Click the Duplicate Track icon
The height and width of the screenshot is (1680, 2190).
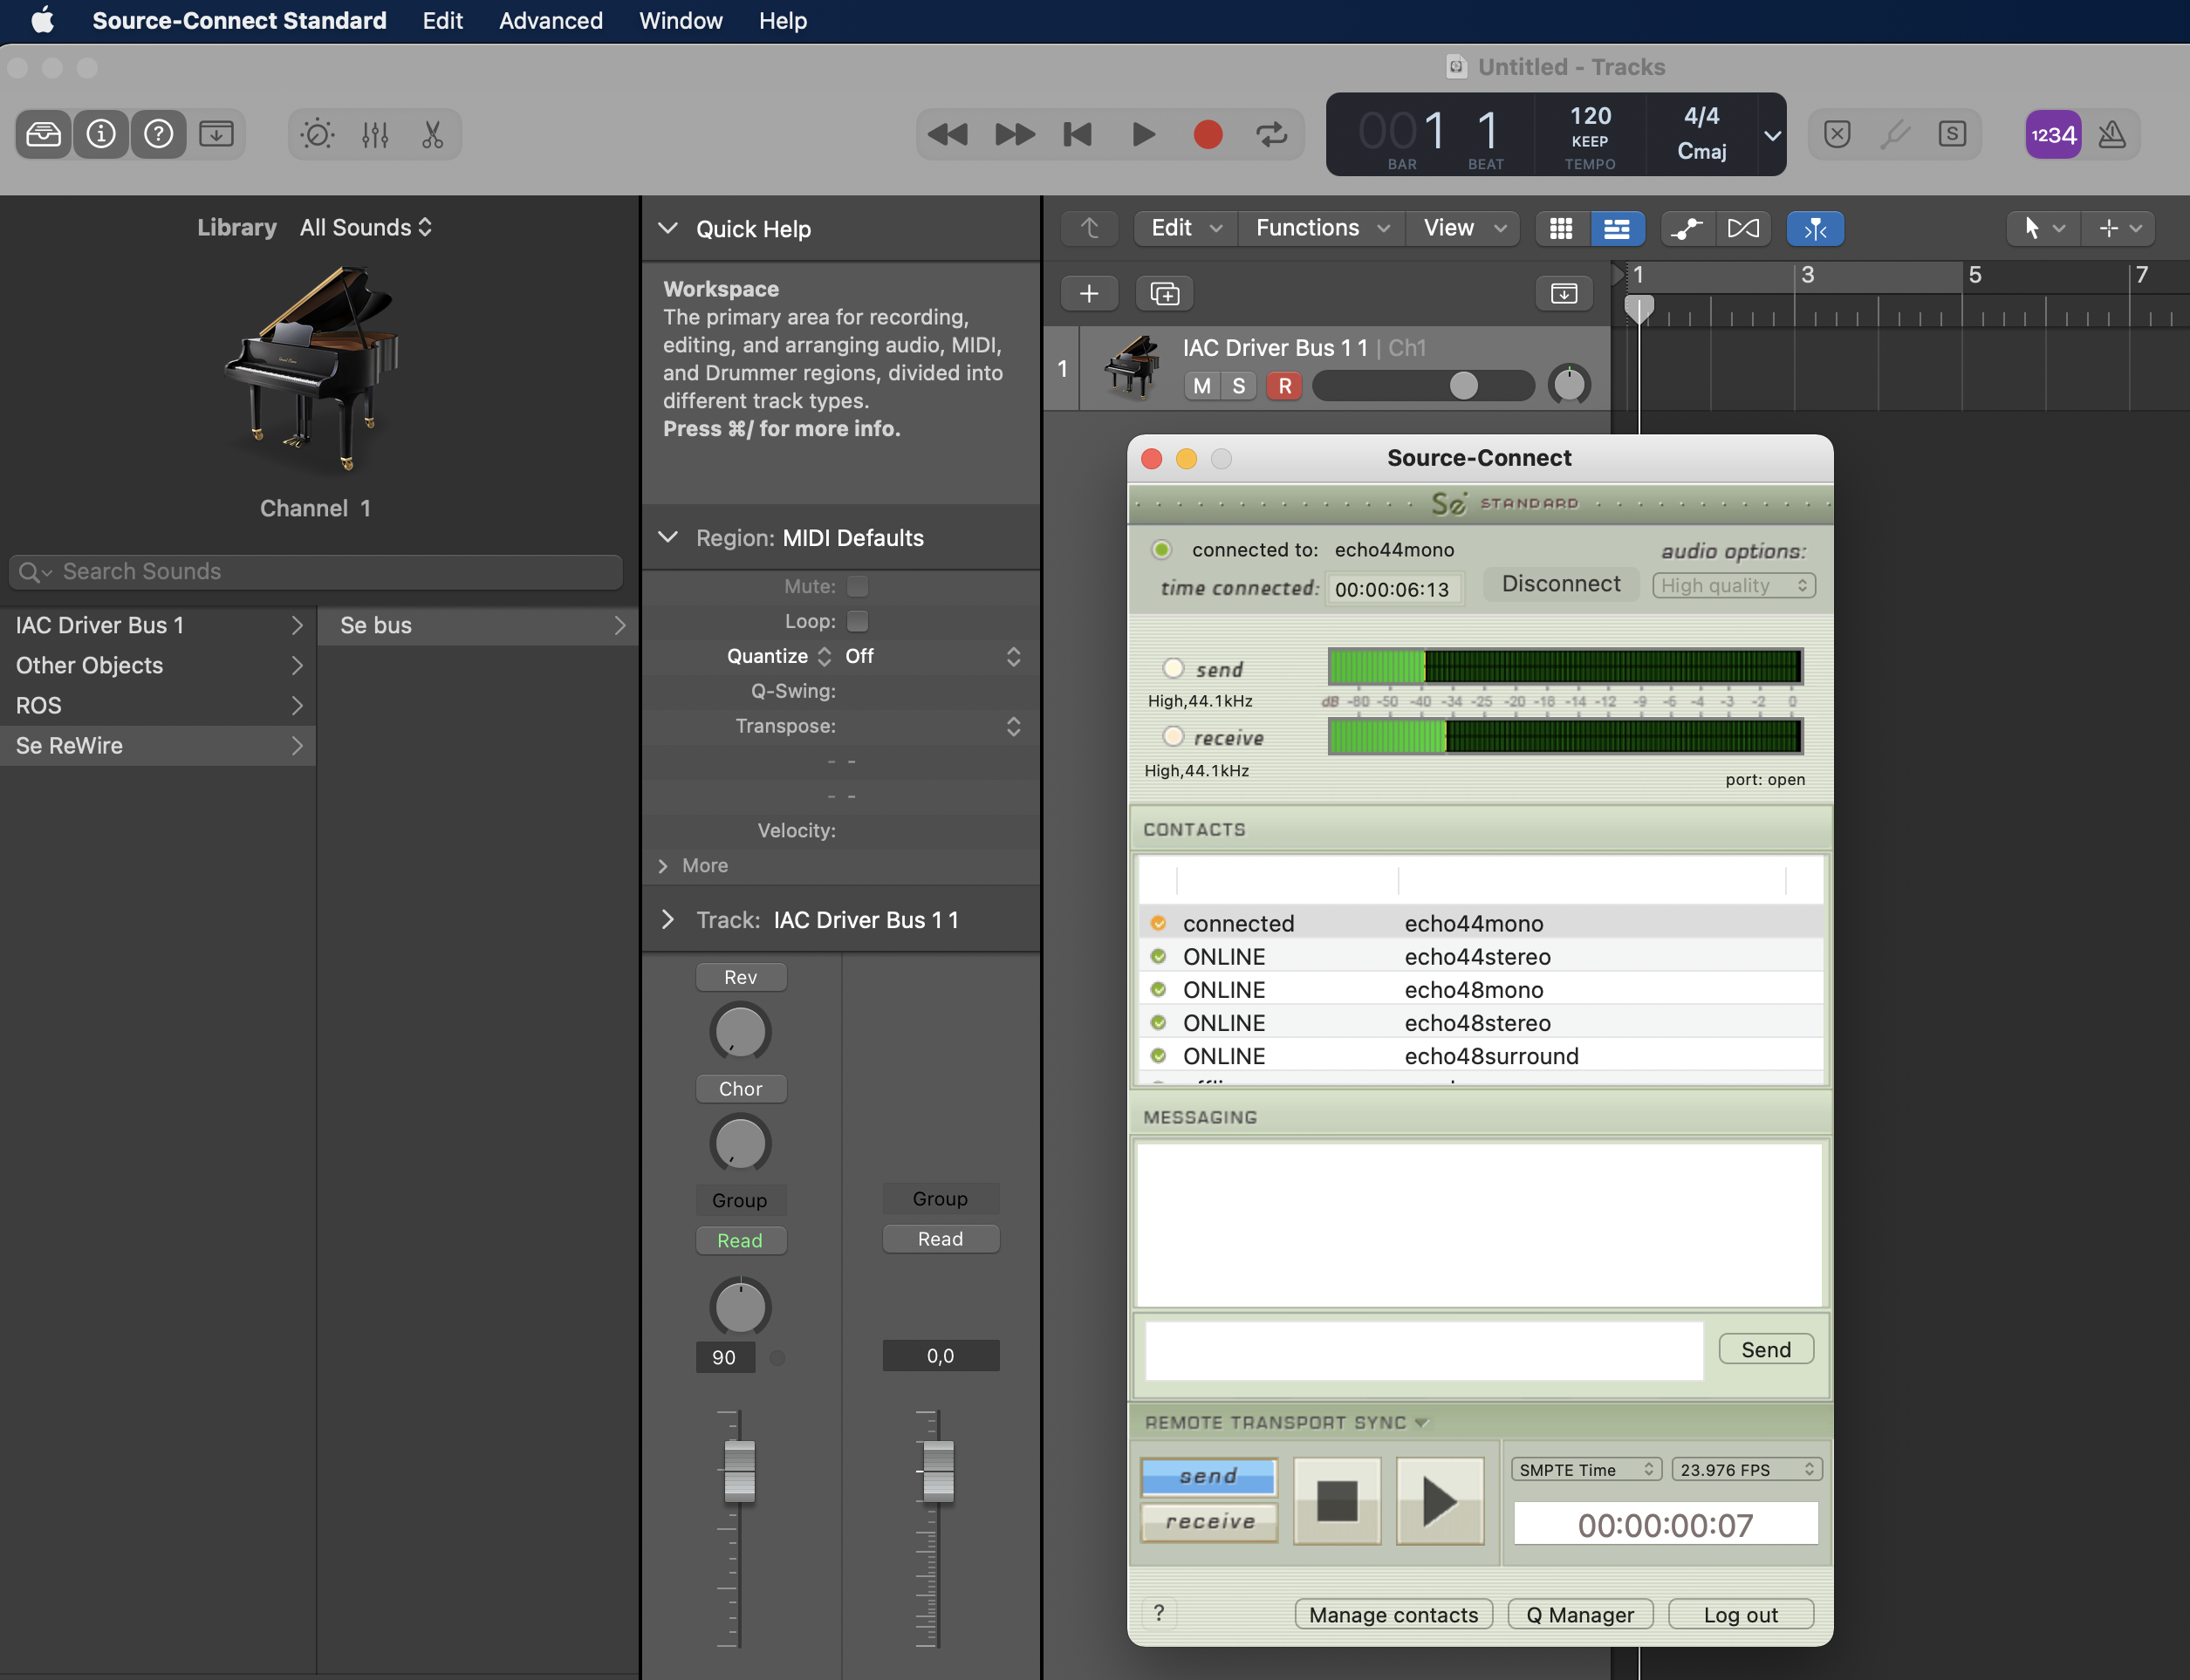(x=1164, y=293)
